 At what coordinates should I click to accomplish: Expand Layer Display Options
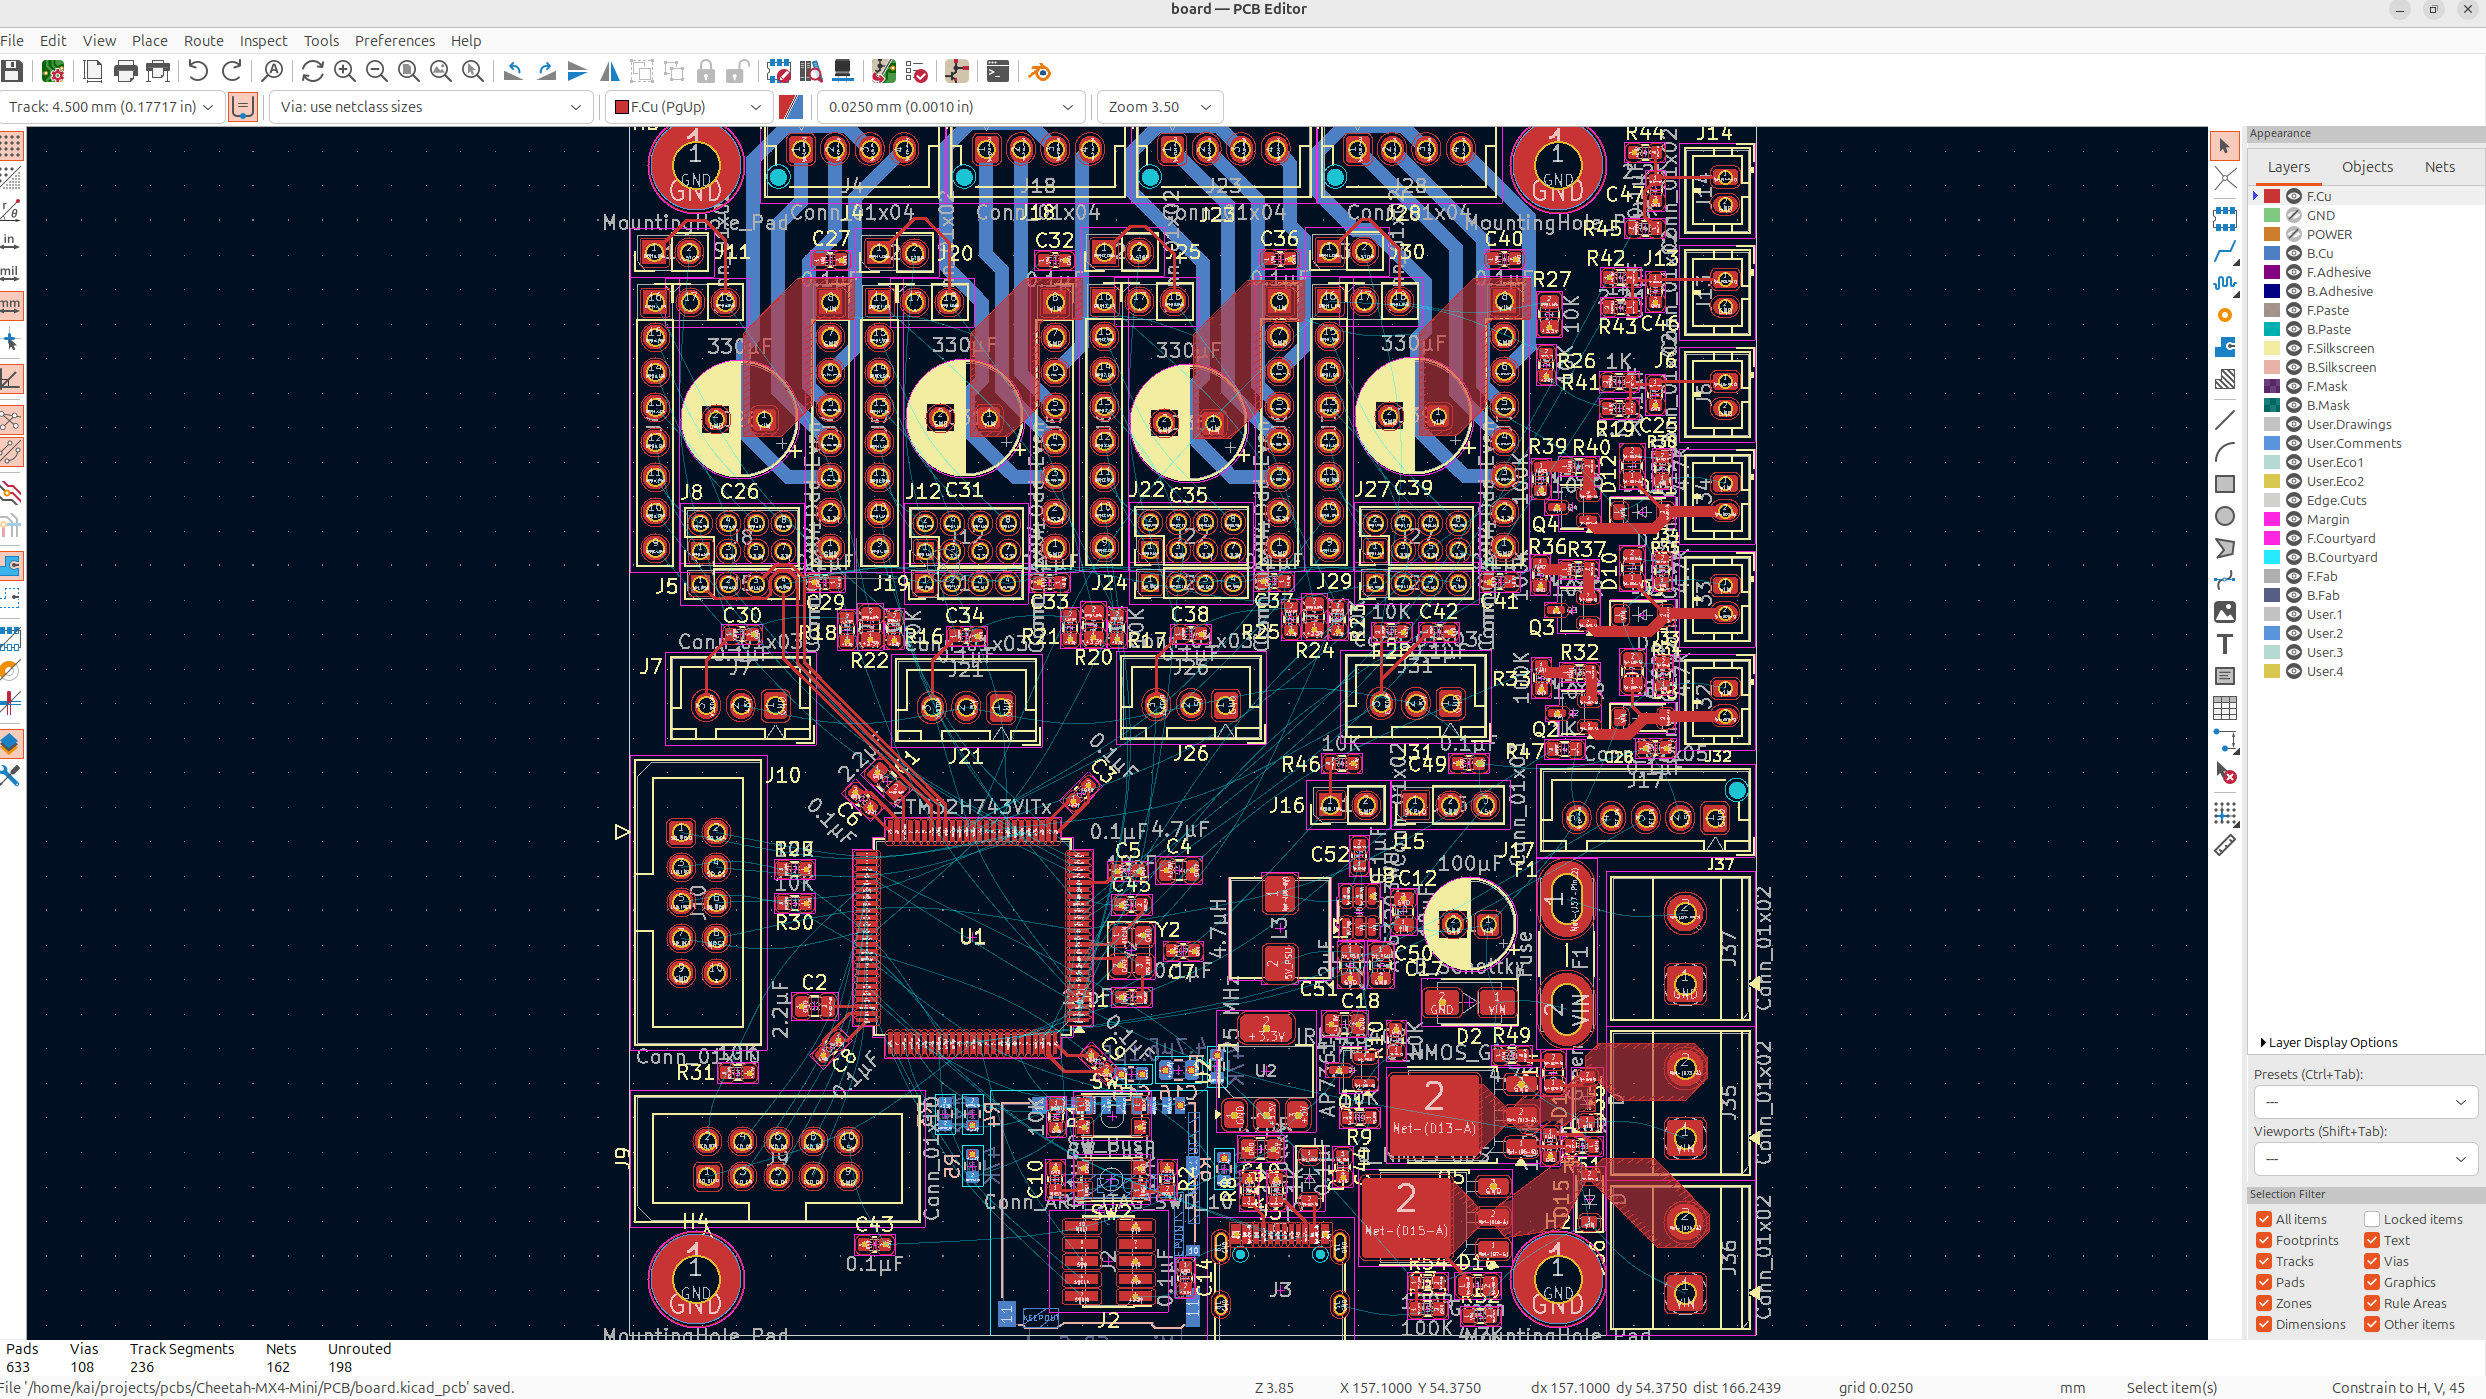pyautogui.click(x=2330, y=1042)
